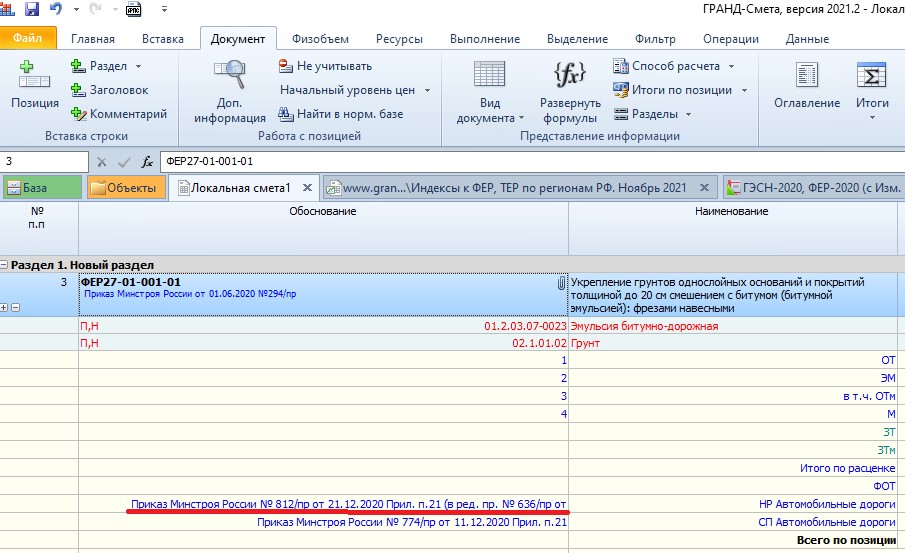Click the paperclip attachment icon in row 3
The image size is (905, 553).
pos(561,284)
